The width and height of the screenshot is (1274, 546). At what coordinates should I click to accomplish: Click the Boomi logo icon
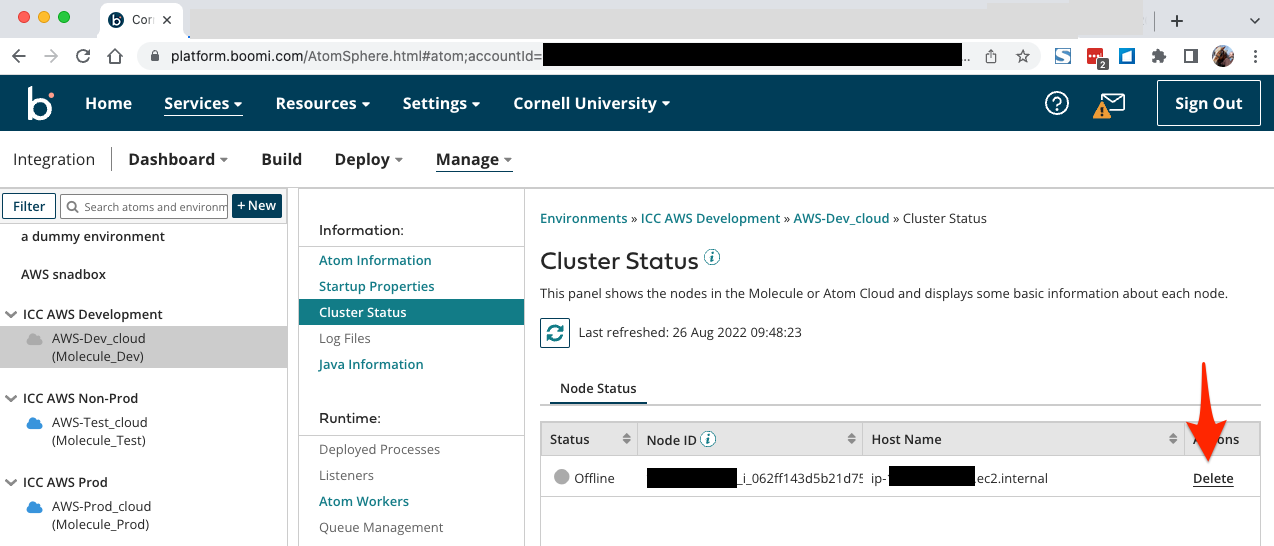(x=40, y=103)
